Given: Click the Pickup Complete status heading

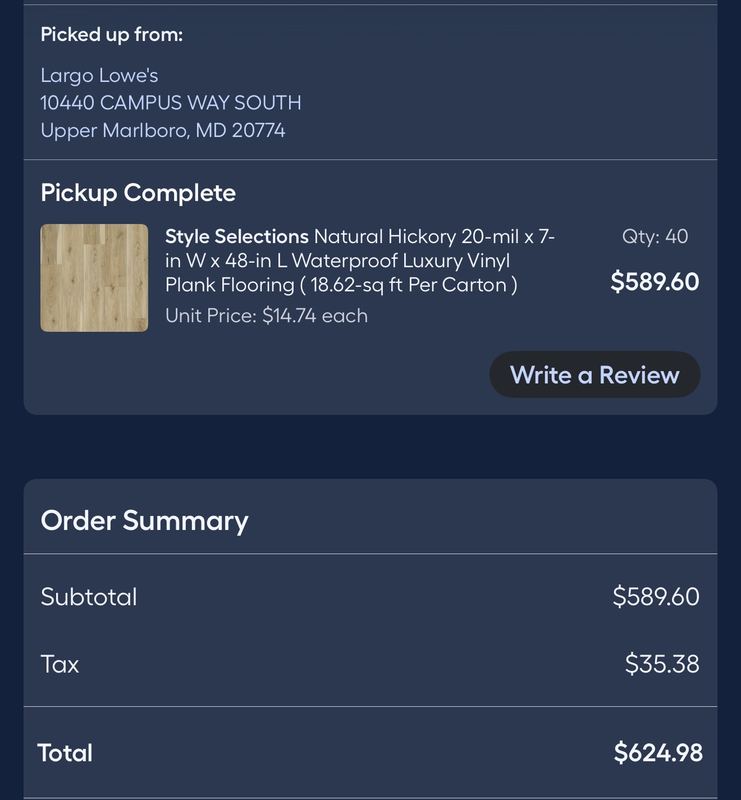Looking at the screenshot, I should tap(138, 193).
